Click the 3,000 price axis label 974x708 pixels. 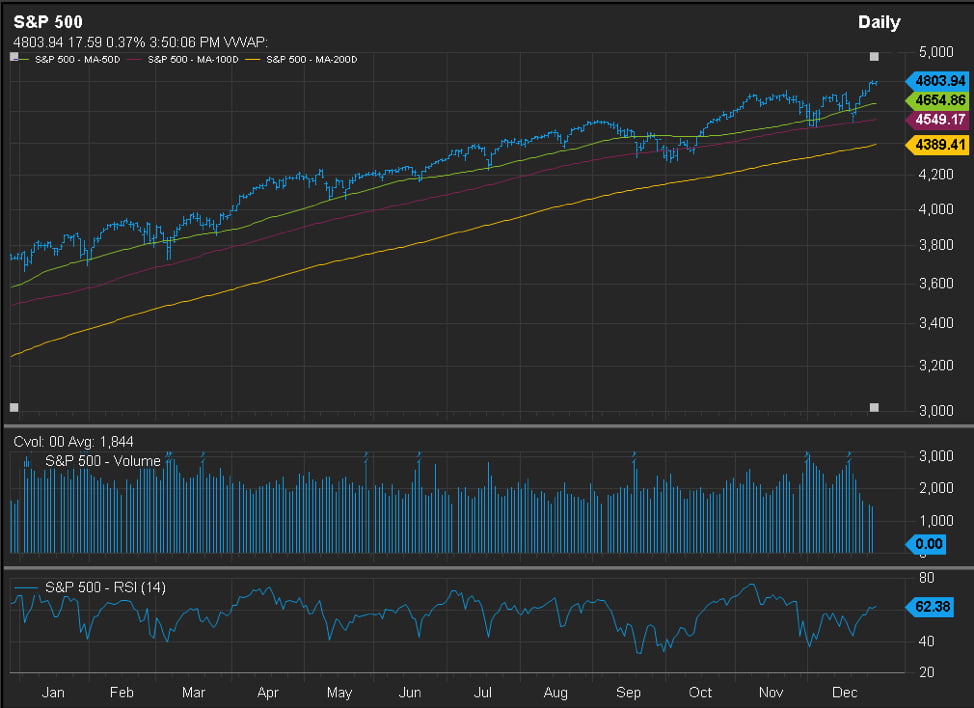coord(935,411)
